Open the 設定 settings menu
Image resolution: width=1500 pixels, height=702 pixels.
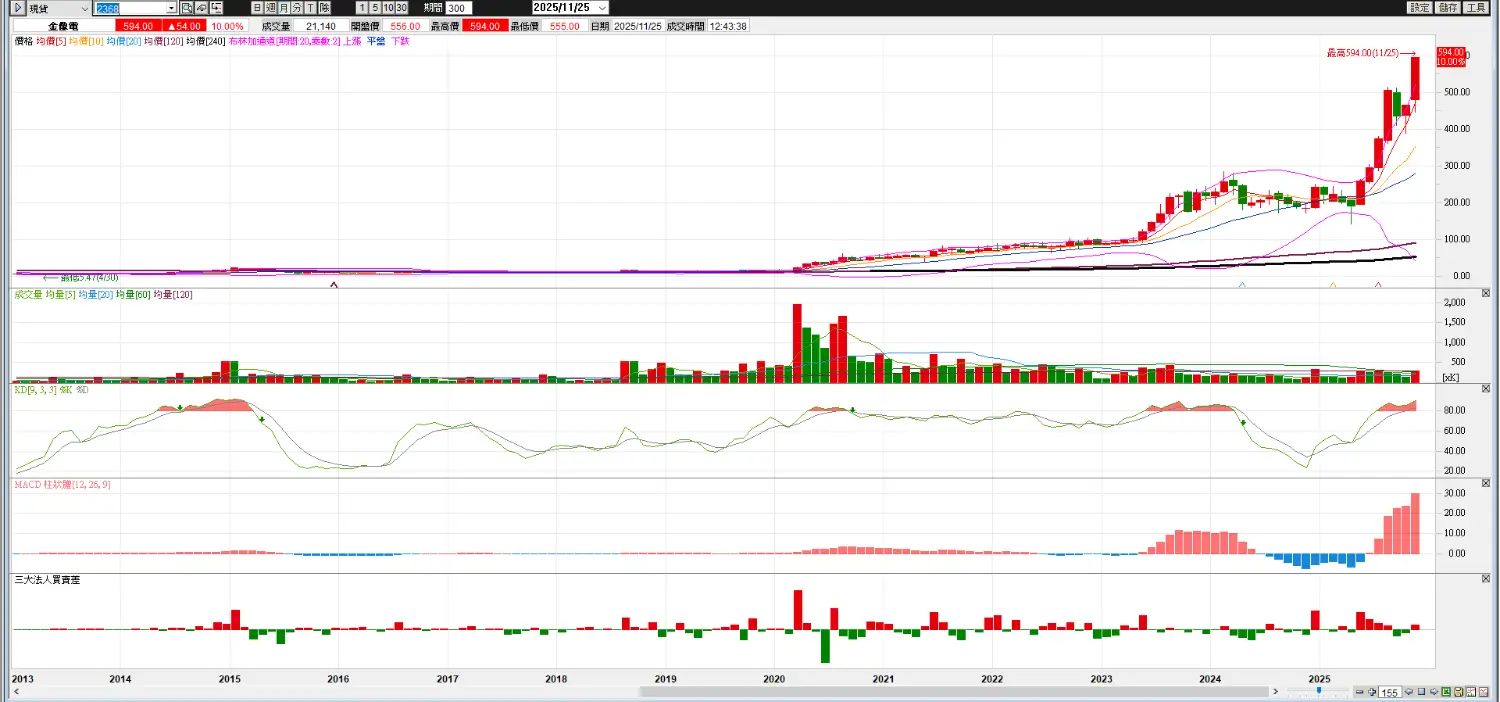(1420, 8)
